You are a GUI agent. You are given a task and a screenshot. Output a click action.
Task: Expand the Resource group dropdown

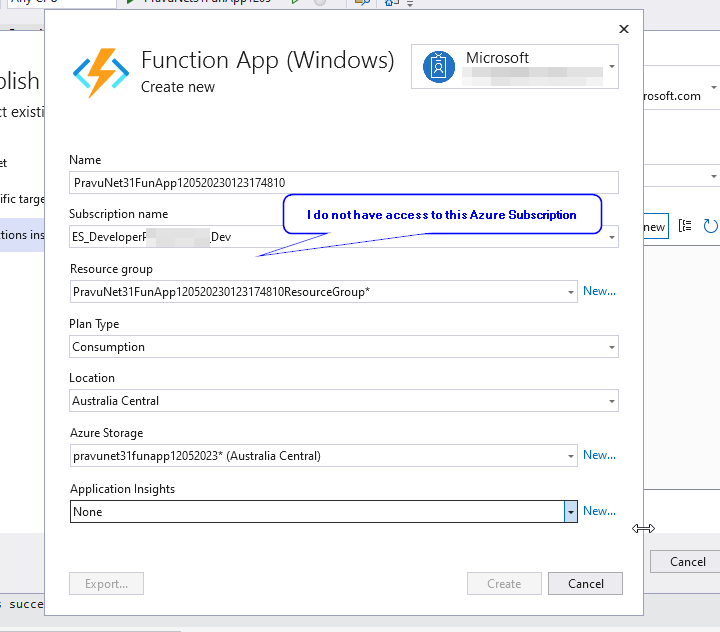570,292
